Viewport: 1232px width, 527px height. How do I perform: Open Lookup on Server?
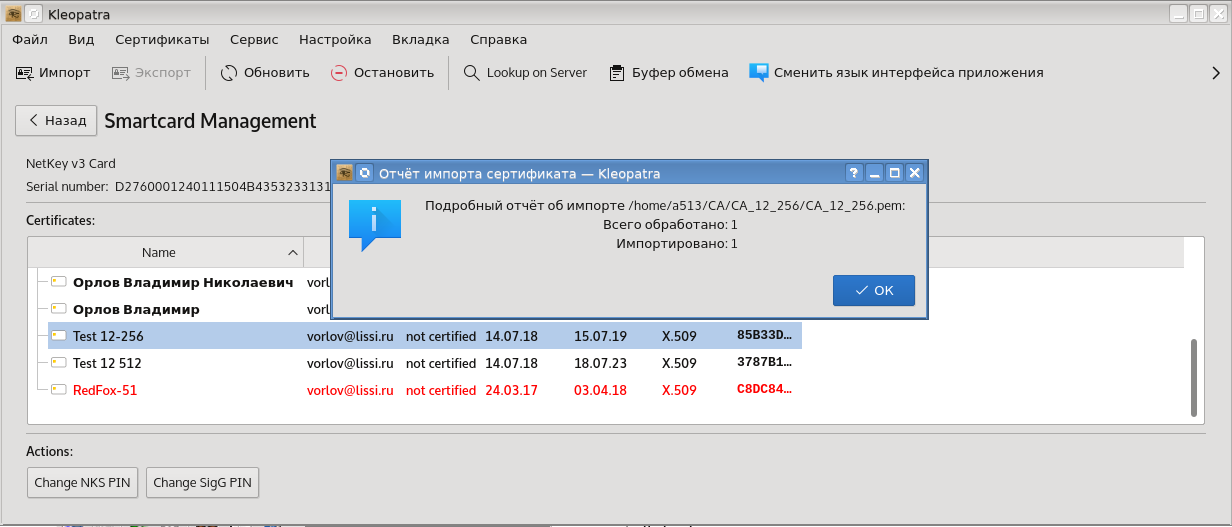click(525, 72)
